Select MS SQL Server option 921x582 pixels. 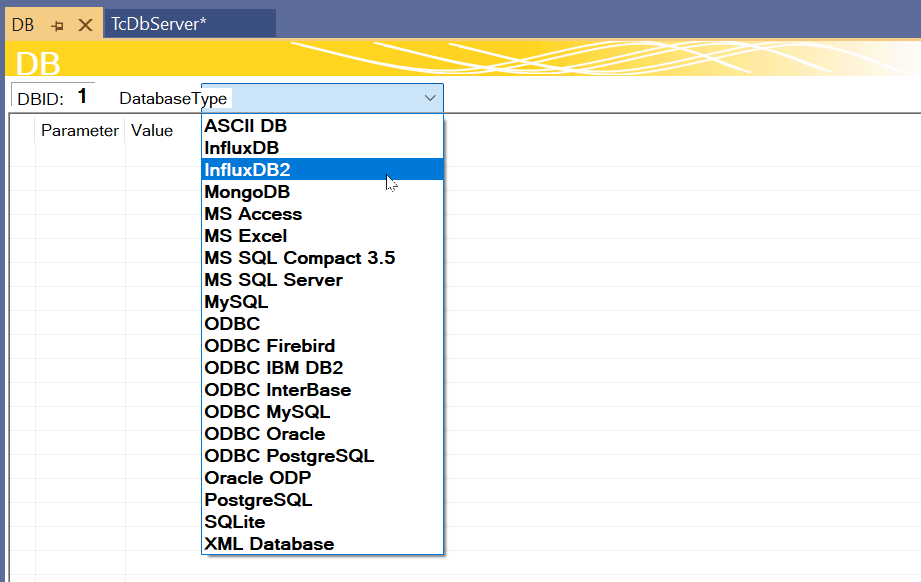click(x=322, y=280)
